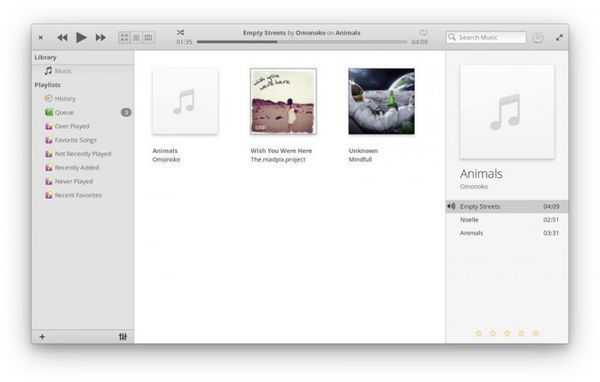Open the application menu gear icon
Screen dimensions: 600x382
tap(538, 38)
